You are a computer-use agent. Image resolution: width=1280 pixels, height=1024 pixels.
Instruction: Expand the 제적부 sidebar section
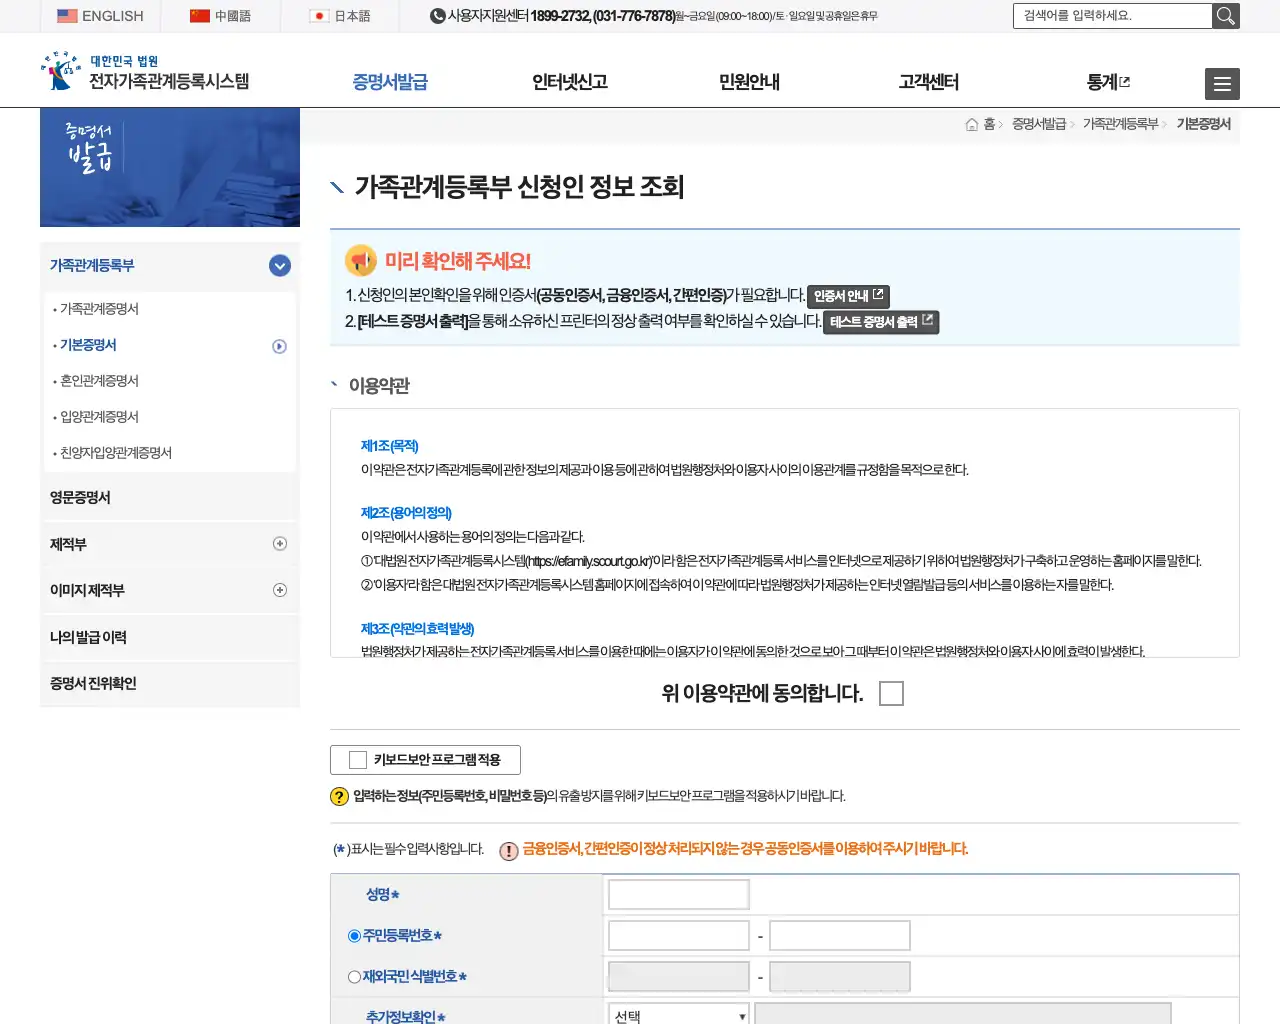pos(279,543)
